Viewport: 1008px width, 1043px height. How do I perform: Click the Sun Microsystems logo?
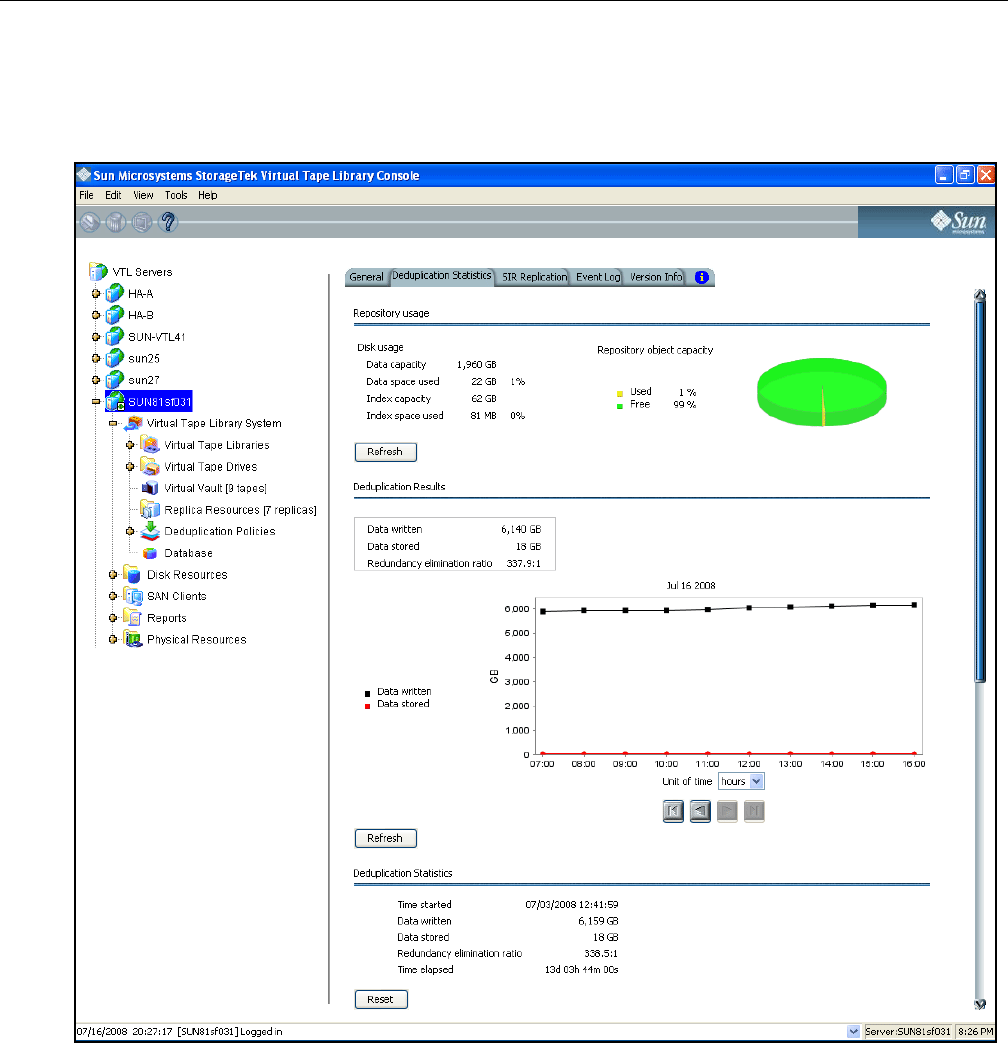(x=959, y=222)
